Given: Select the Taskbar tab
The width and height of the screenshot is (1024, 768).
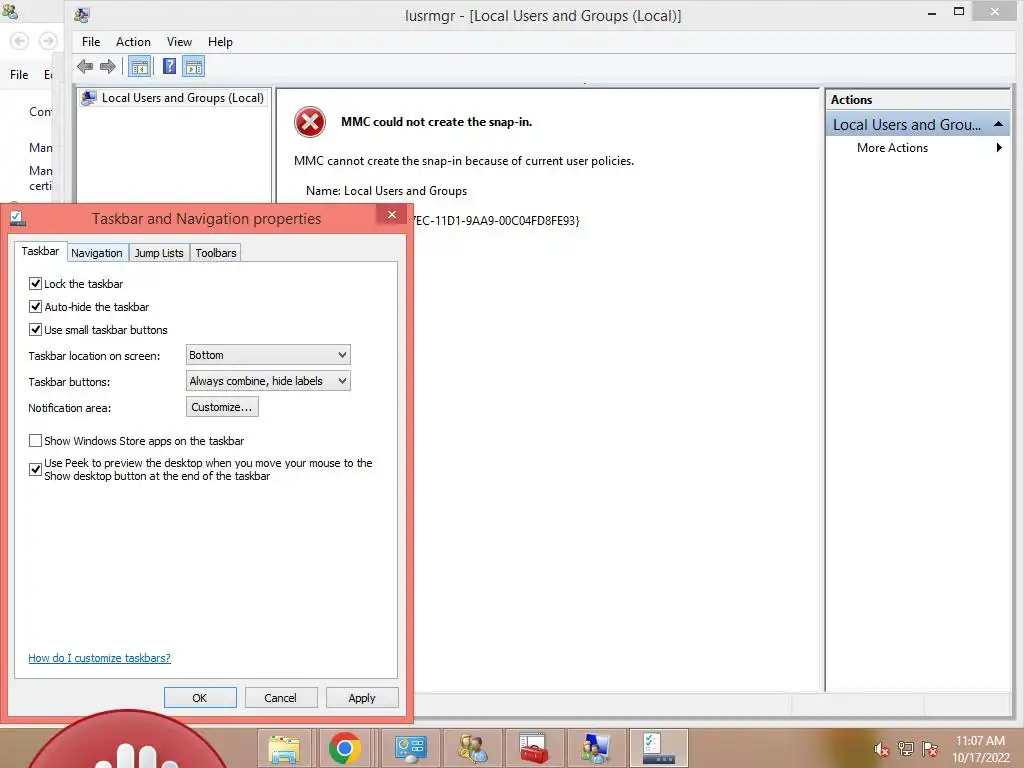Looking at the screenshot, I should (40, 251).
